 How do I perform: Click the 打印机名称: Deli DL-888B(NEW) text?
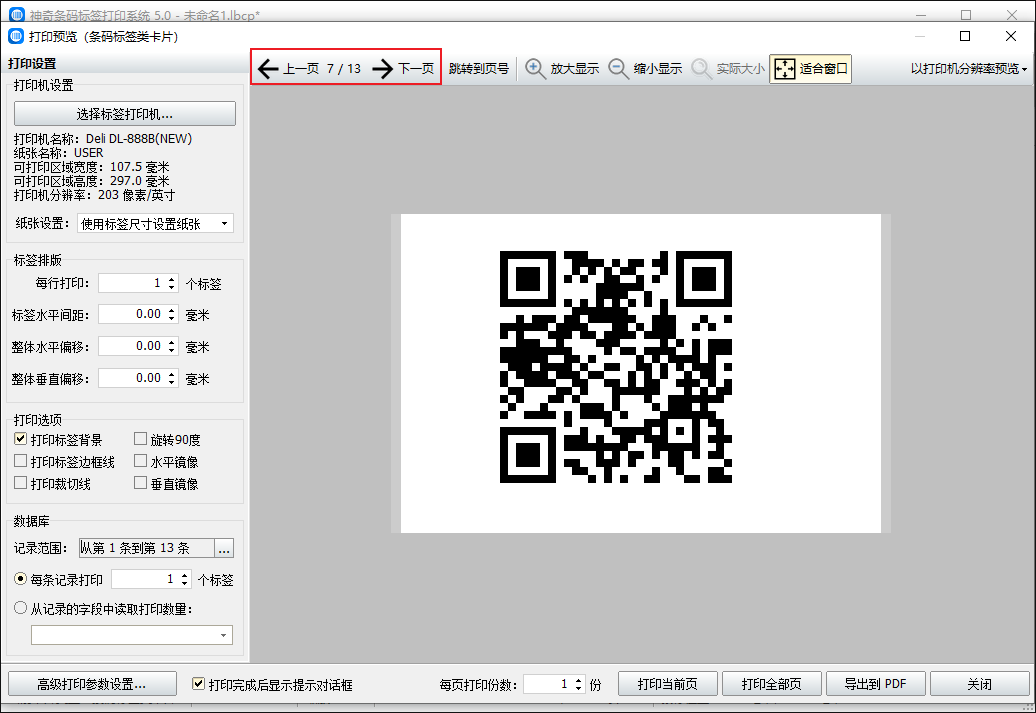pyautogui.click(x=103, y=139)
